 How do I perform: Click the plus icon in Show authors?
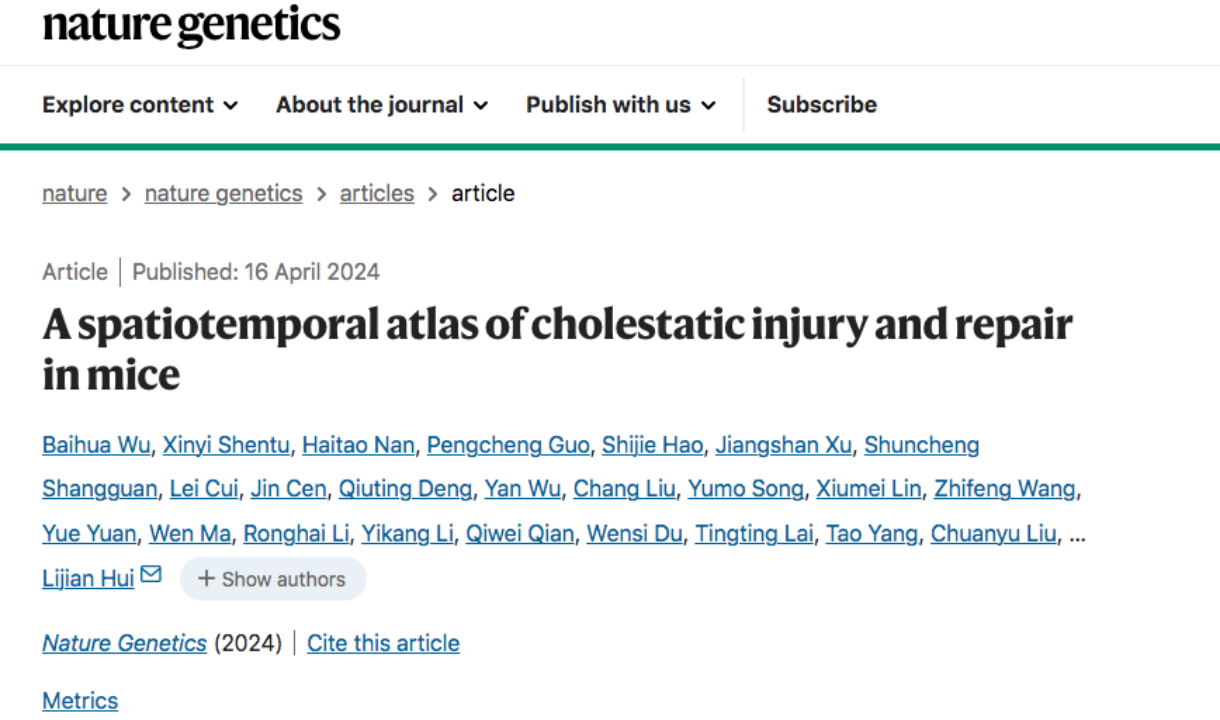point(207,579)
